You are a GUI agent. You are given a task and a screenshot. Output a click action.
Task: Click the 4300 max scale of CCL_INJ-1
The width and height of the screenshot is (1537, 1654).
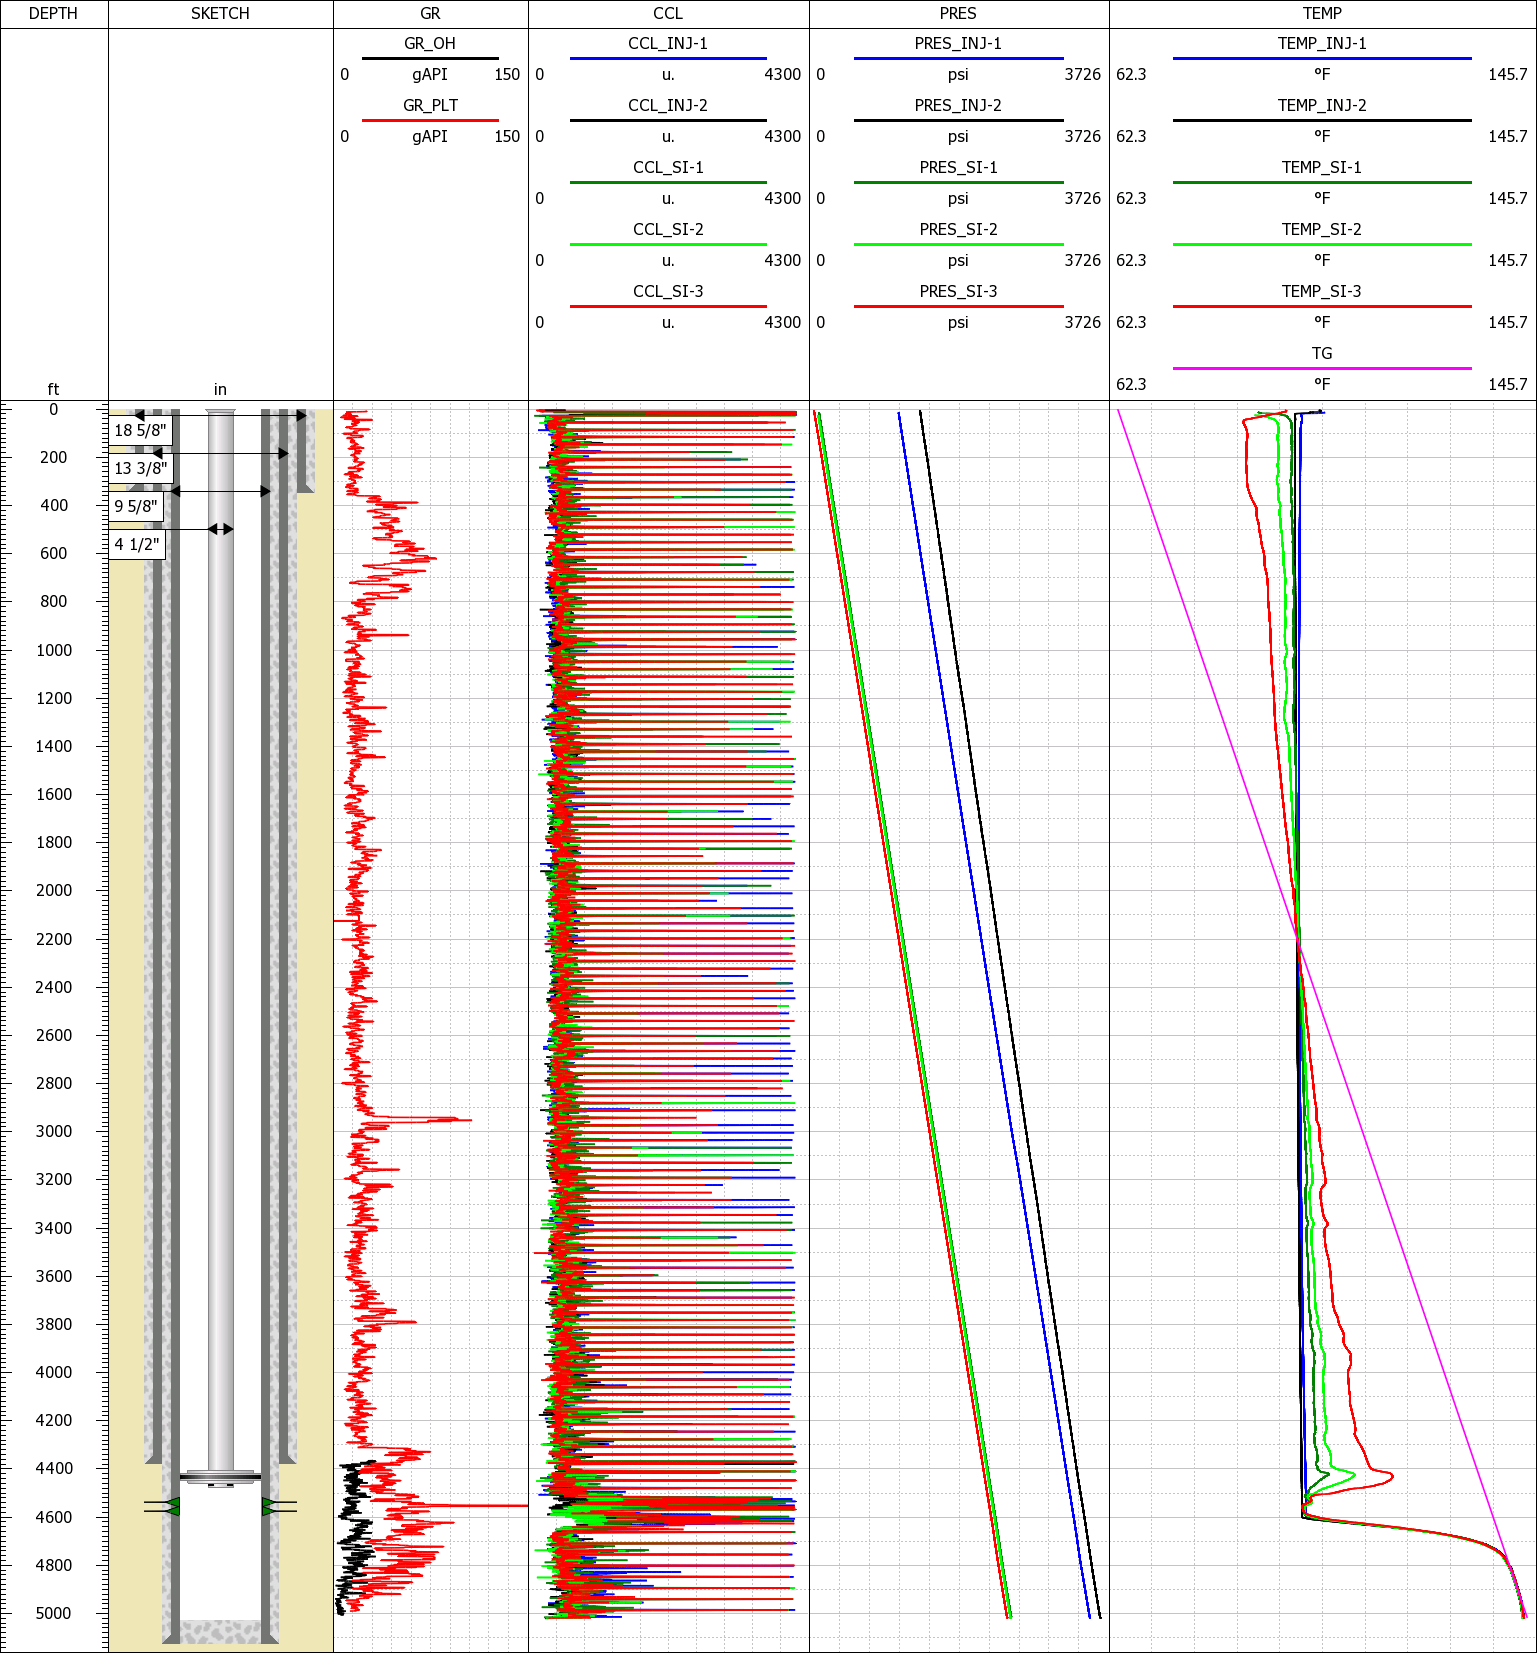783,74
